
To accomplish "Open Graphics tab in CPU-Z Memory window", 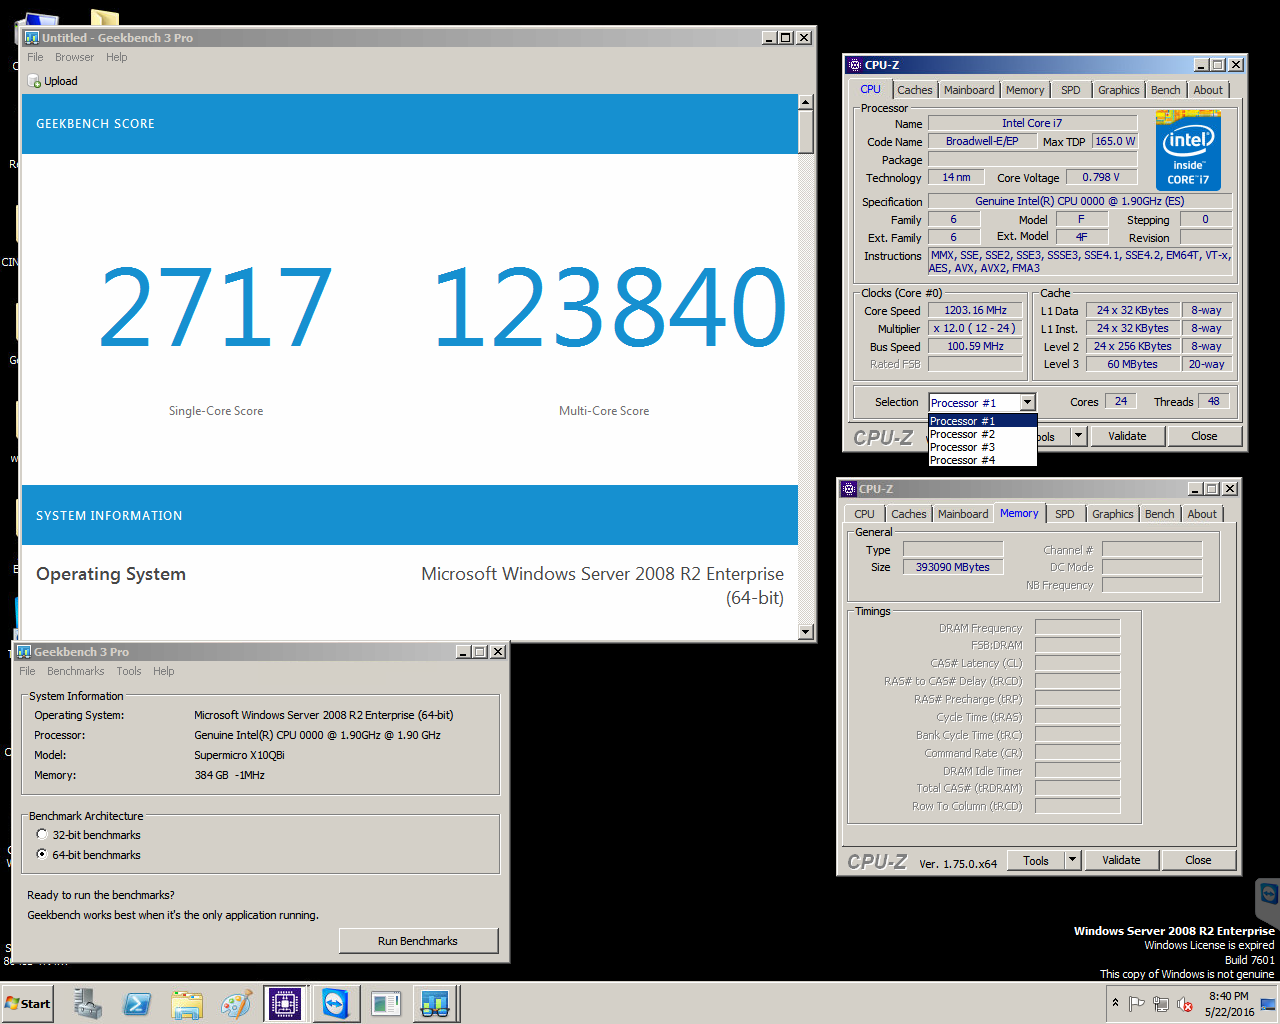I will [1112, 514].
